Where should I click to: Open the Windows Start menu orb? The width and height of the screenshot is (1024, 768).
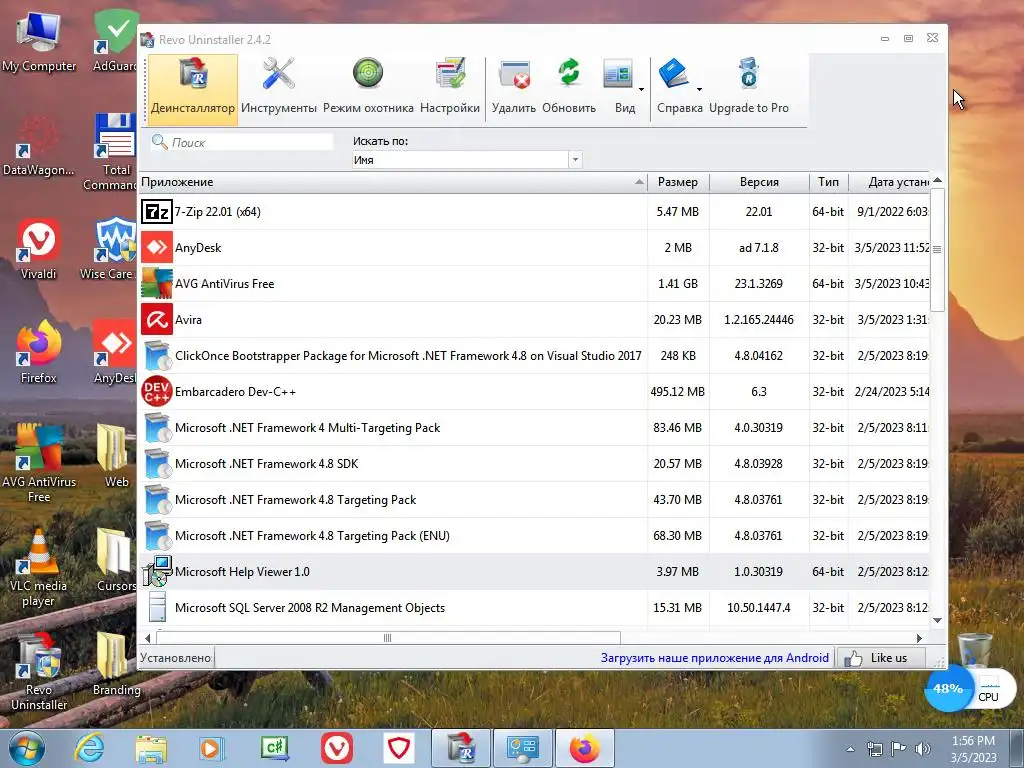pyautogui.click(x=26, y=748)
